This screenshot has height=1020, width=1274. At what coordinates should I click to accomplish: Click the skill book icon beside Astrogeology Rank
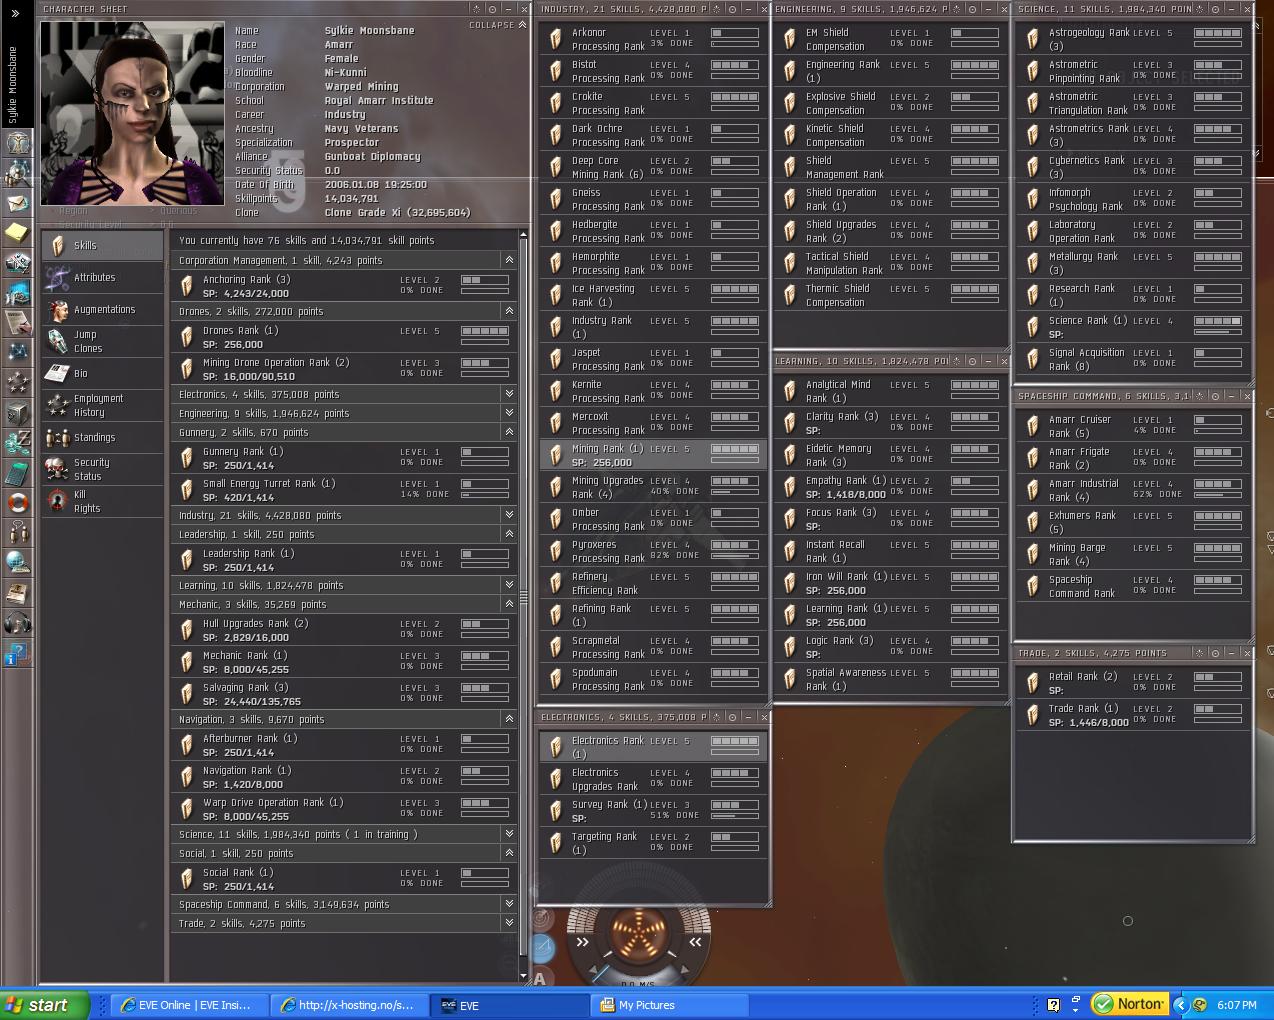tap(1033, 39)
